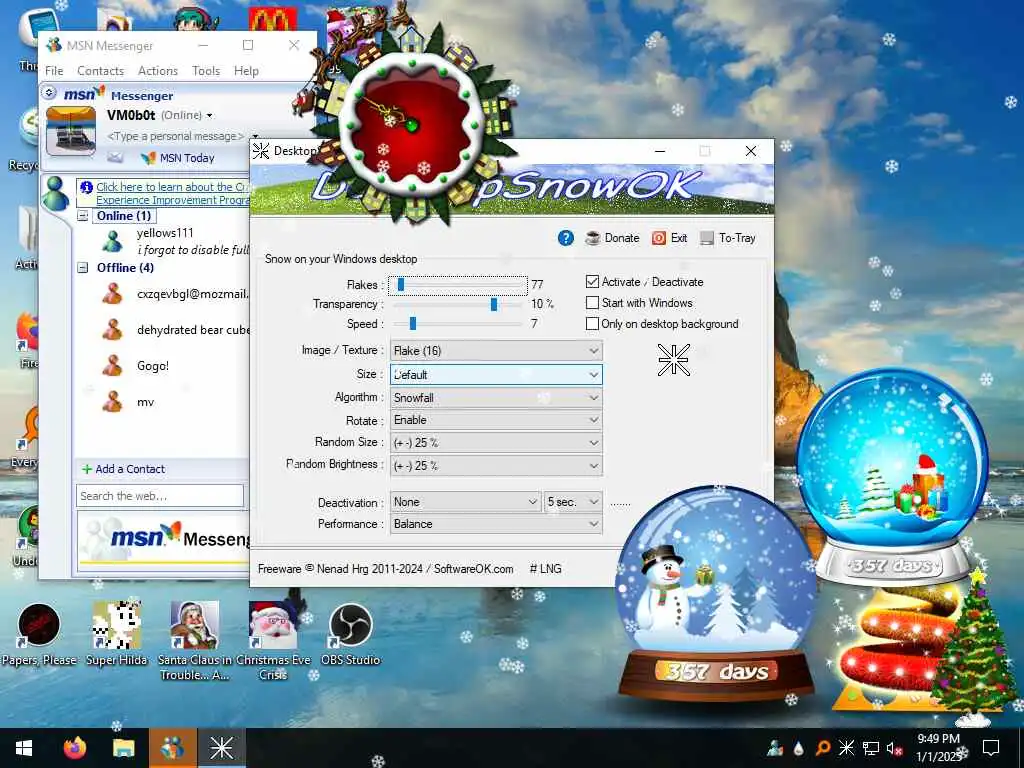Viewport: 1024px width, 768px height.
Task: Open Super Hilda desktop shortcut
Action: point(116,635)
